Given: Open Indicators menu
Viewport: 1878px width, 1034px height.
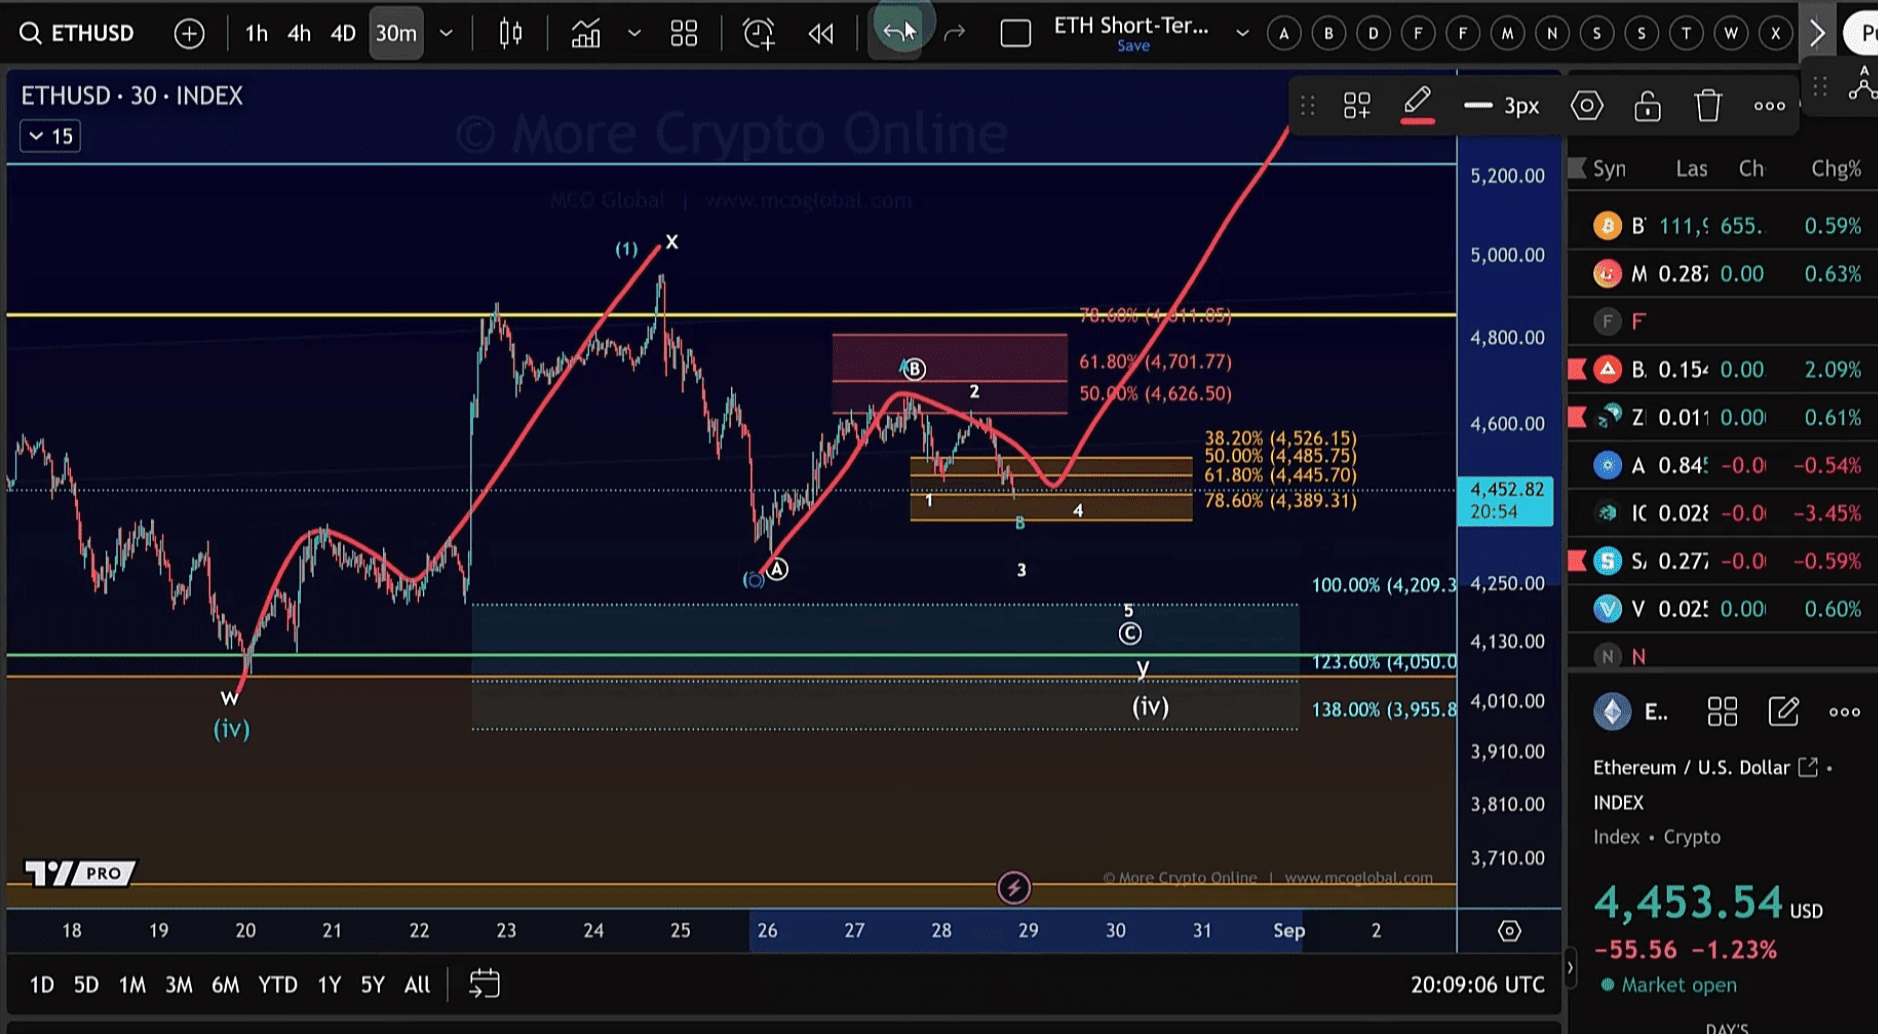Looking at the screenshot, I should (586, 33).
